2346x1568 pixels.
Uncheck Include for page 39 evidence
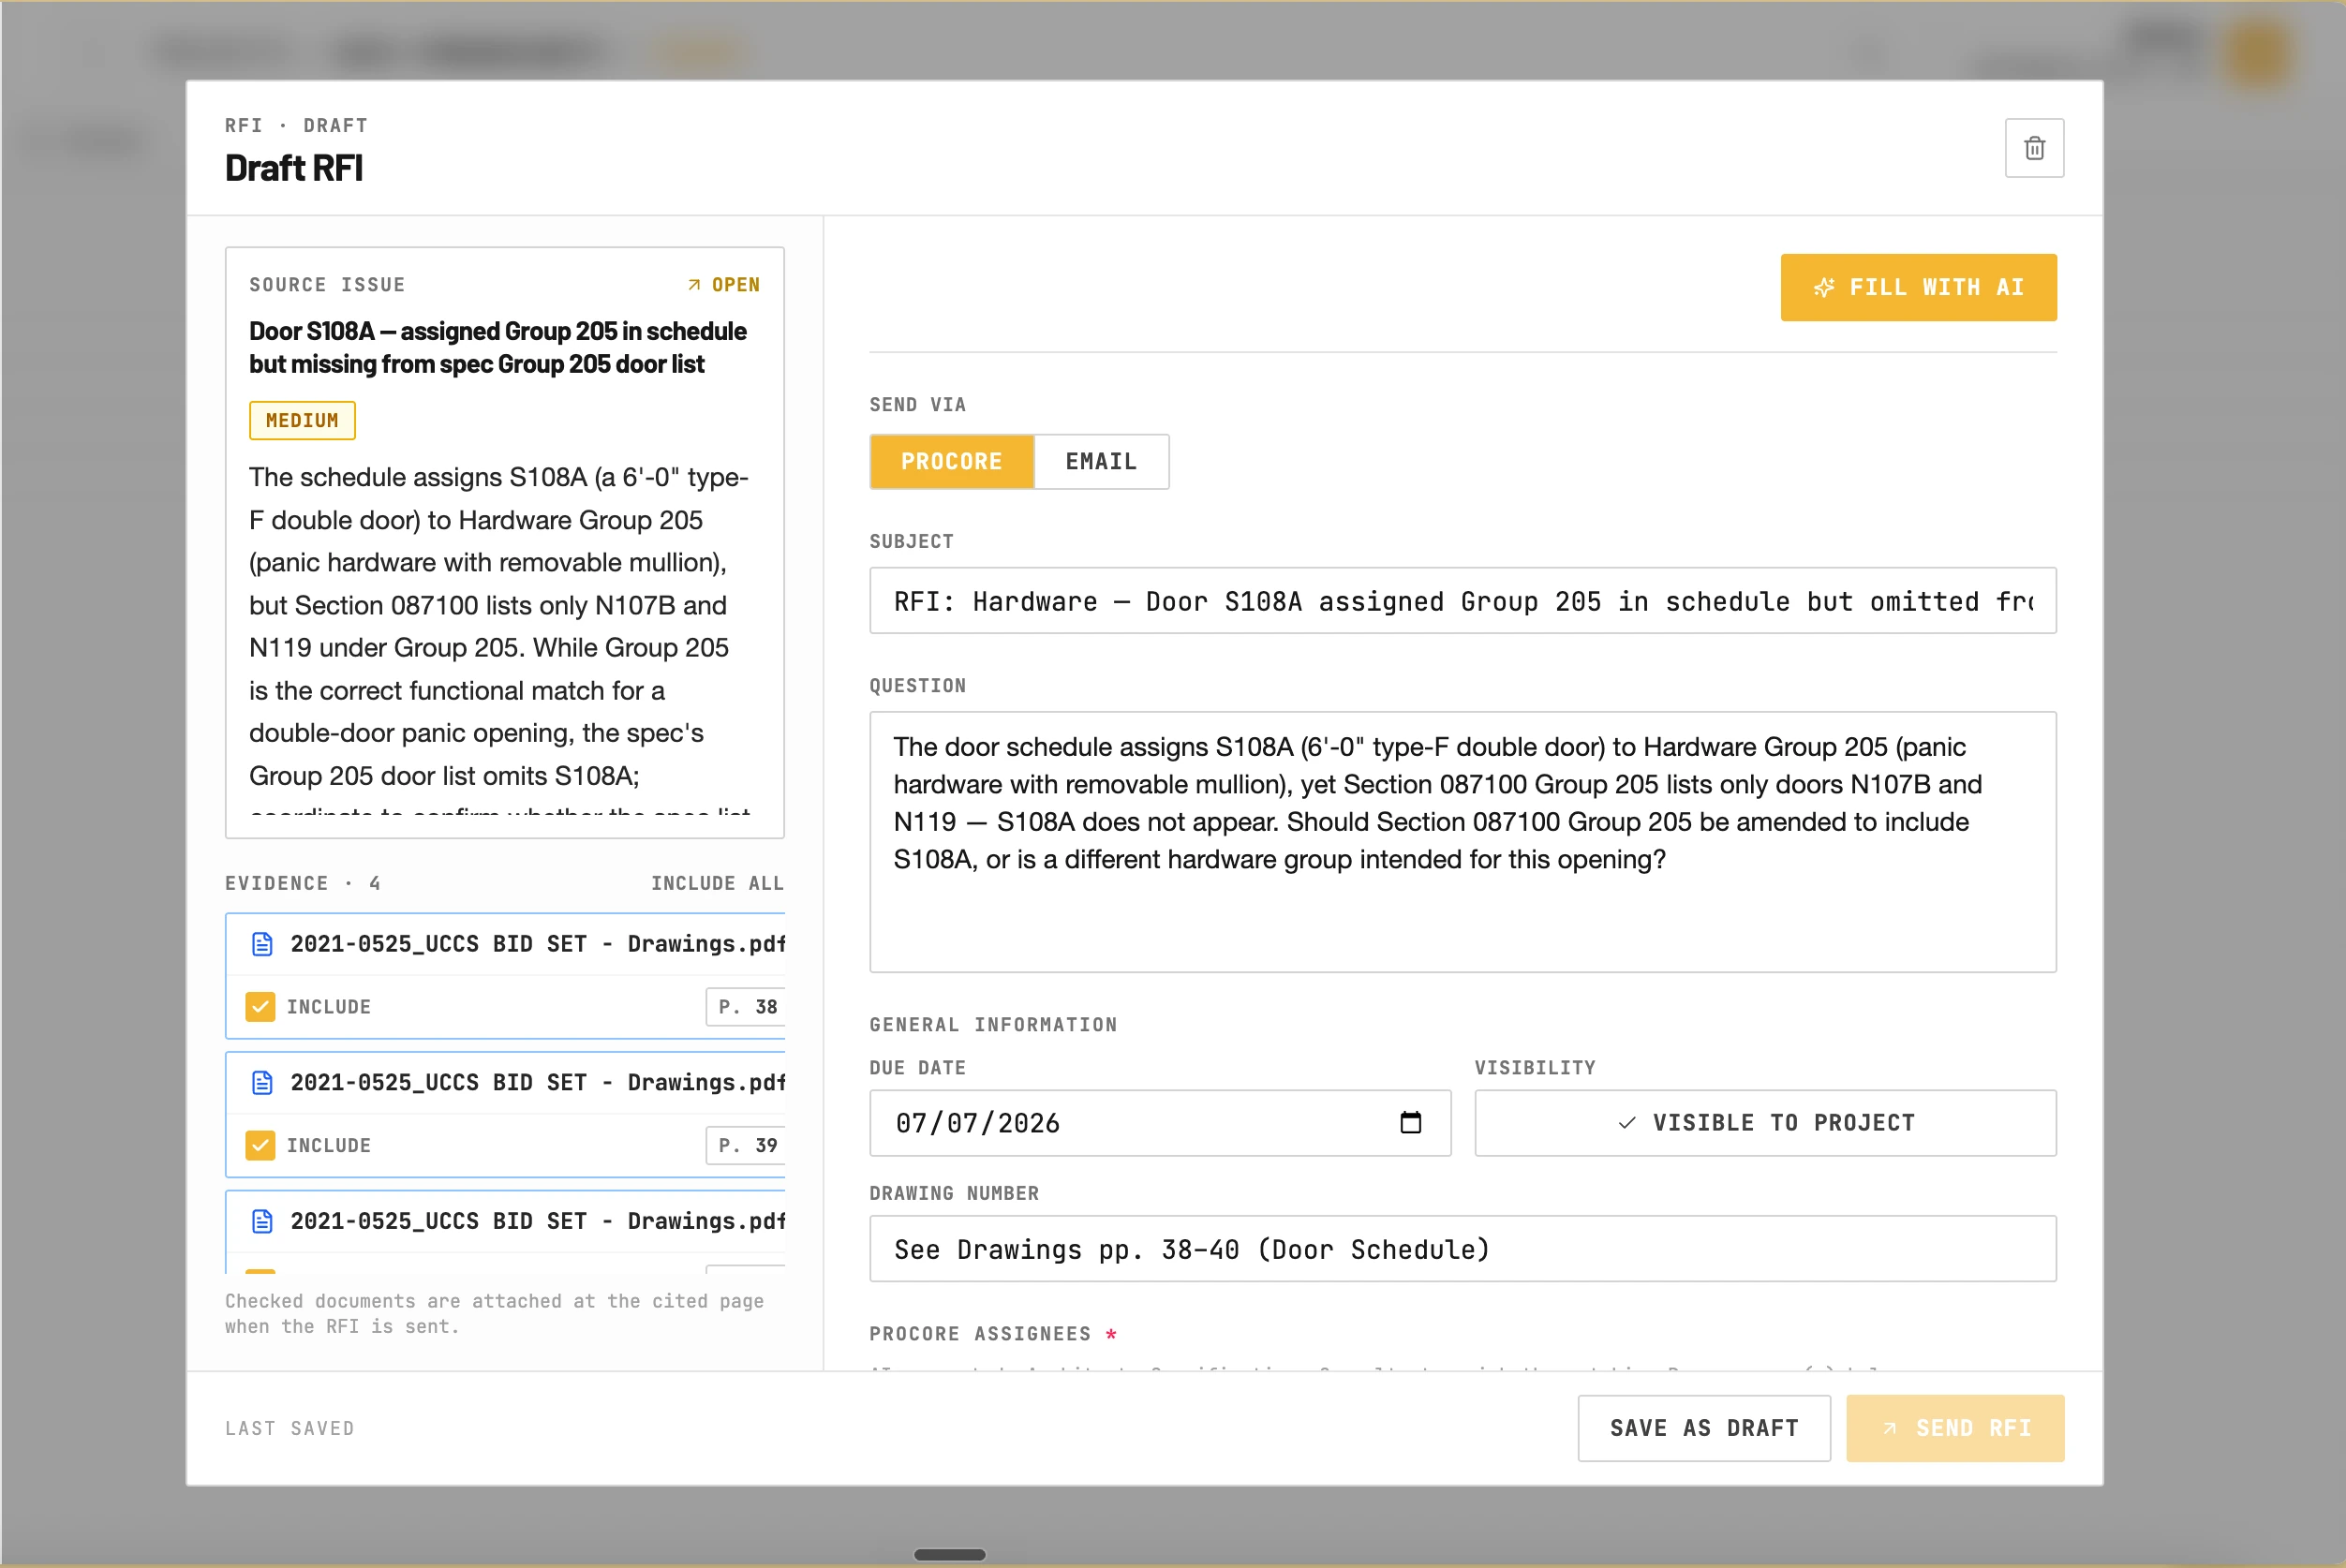coord(260,1144)
